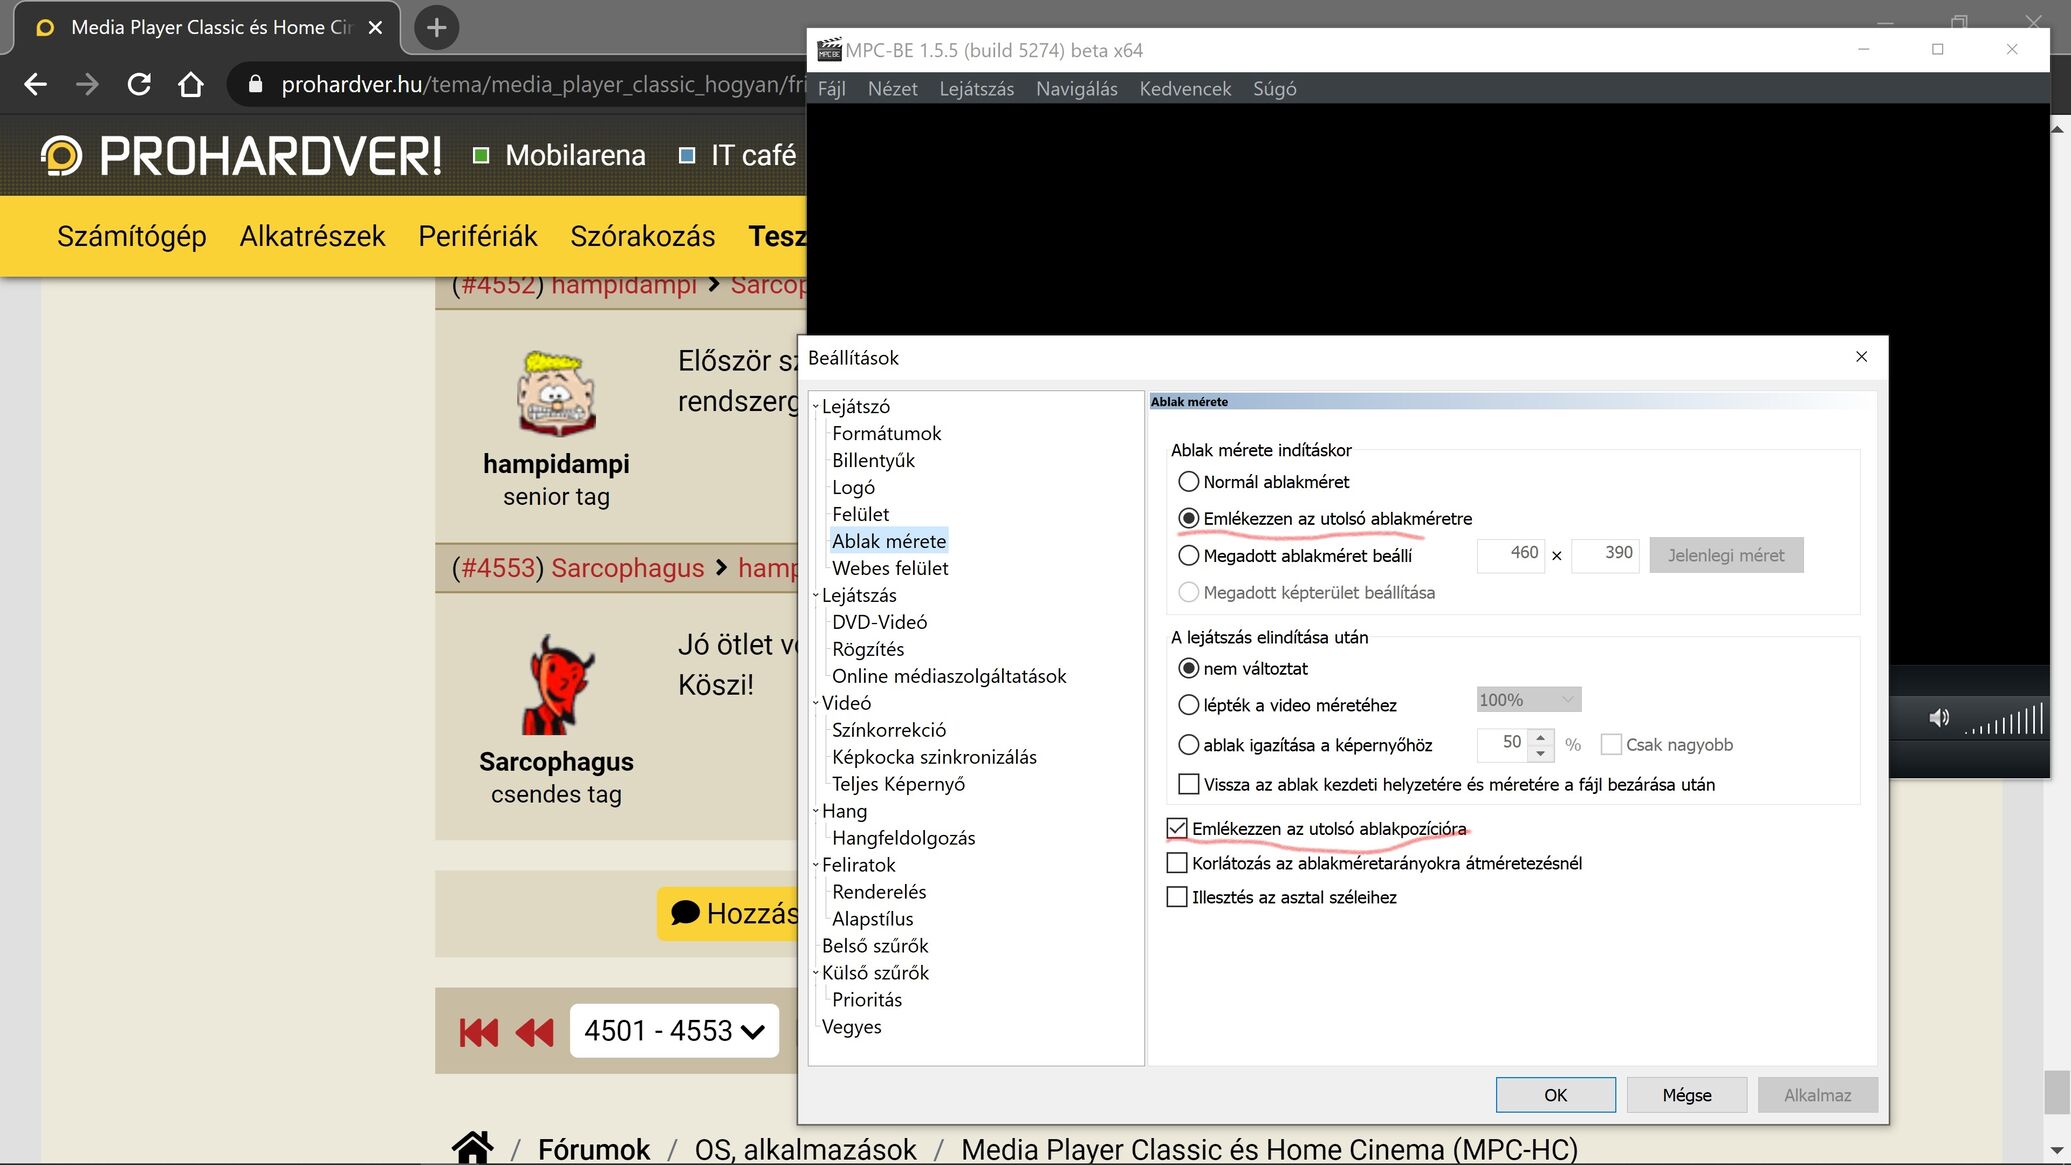Click the browser forward arrow
Screen dimensions: 2071x1165
tap(88, 85)
